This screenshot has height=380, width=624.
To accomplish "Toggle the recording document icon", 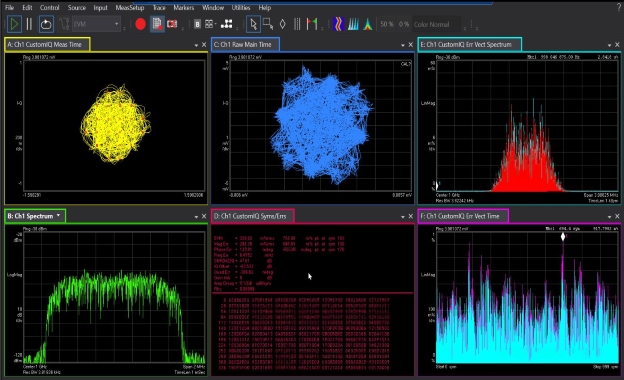I will click(x=158, y=24).
